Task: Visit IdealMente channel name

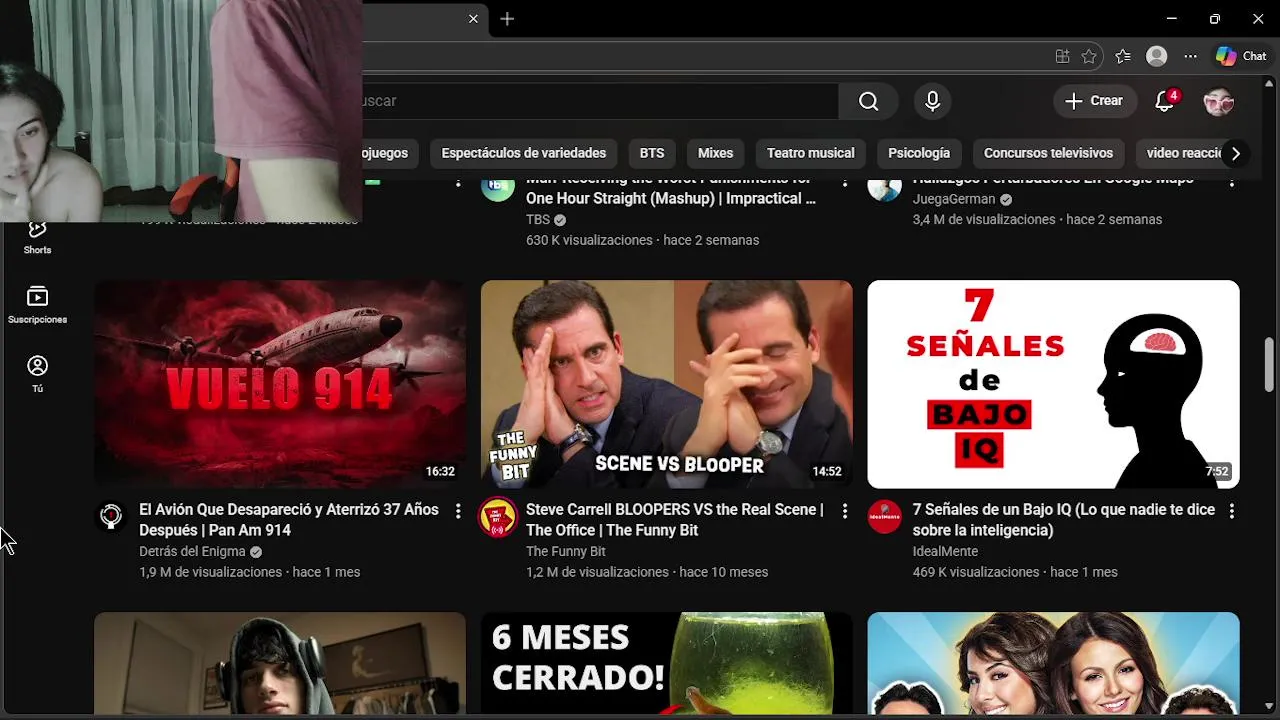Action: [945, 551]
